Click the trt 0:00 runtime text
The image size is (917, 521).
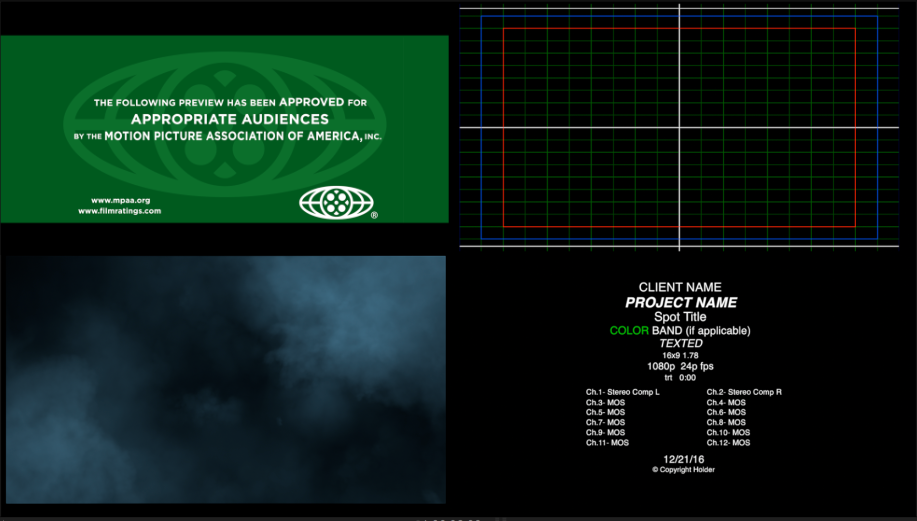pyautogui.click(x=680, y=377)
